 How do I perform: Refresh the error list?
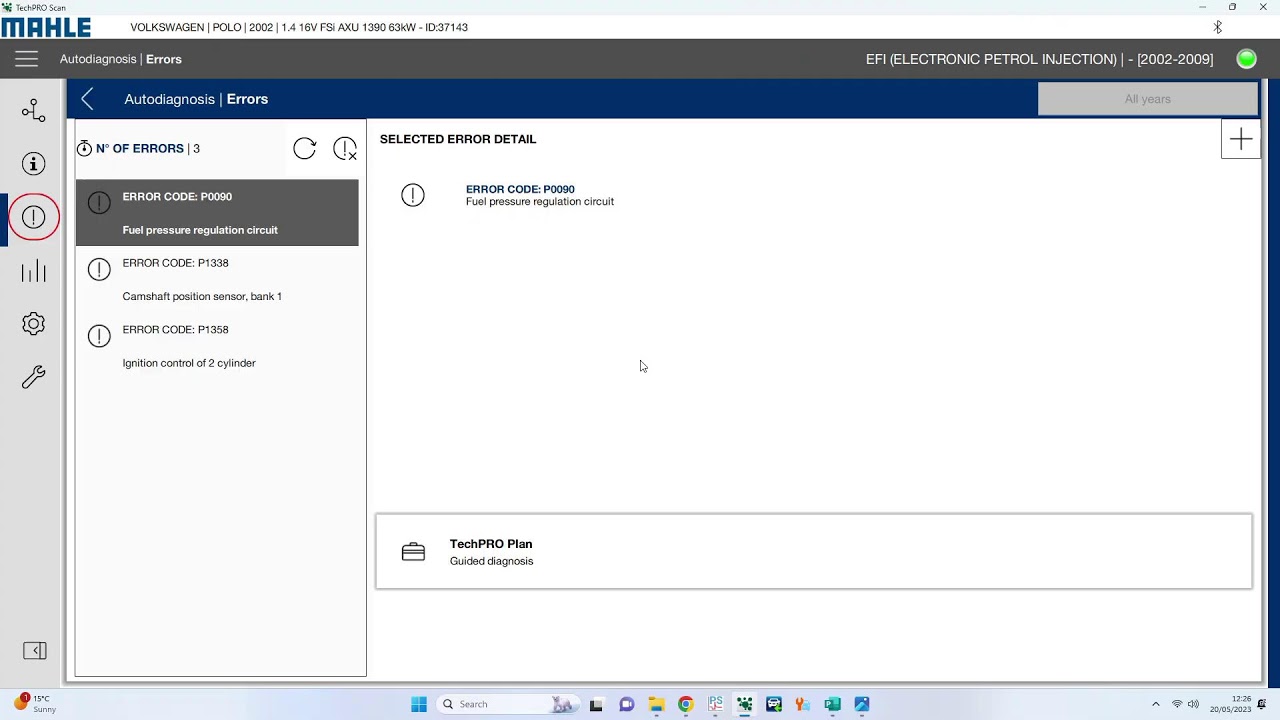(x=305, y=149)
